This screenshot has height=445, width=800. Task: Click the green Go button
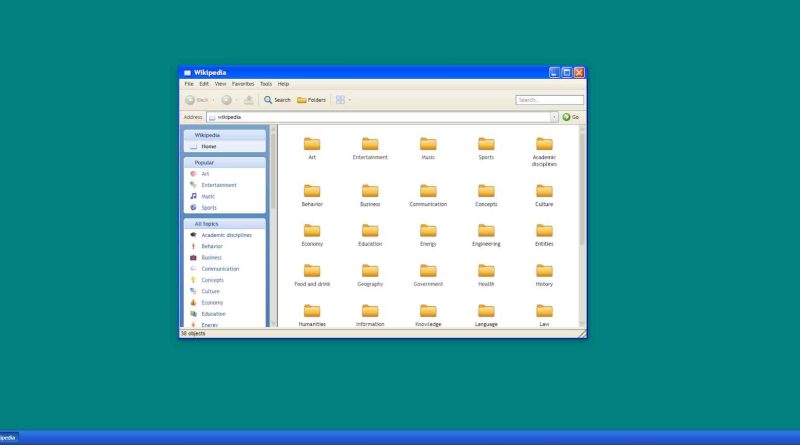[x=571, y=117]
